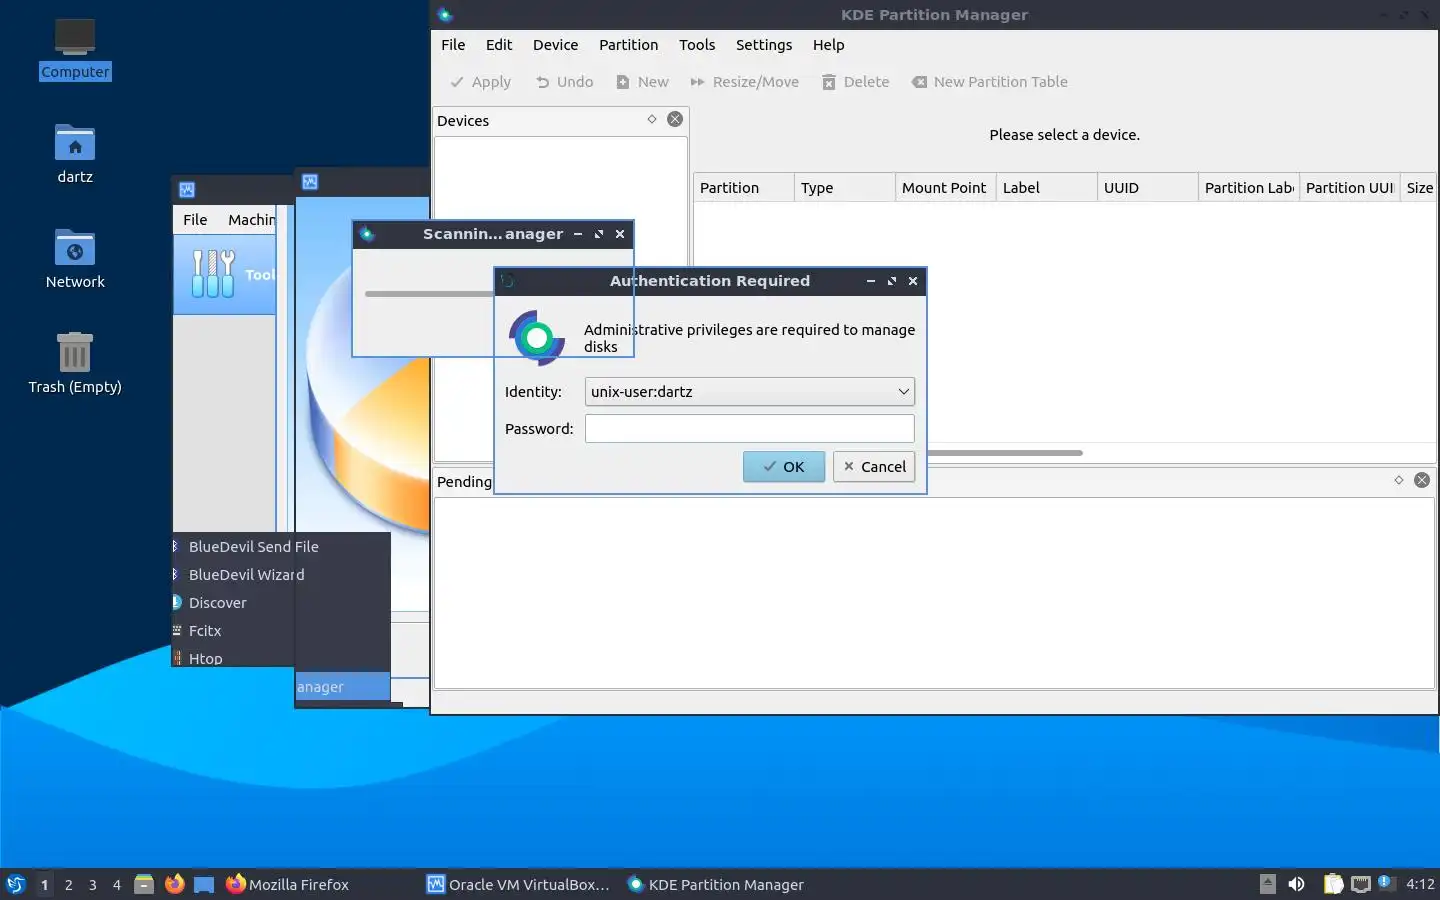Launch Firefox from the quick-launch icon
1440x900 pixels.
[x=174, y=884]
